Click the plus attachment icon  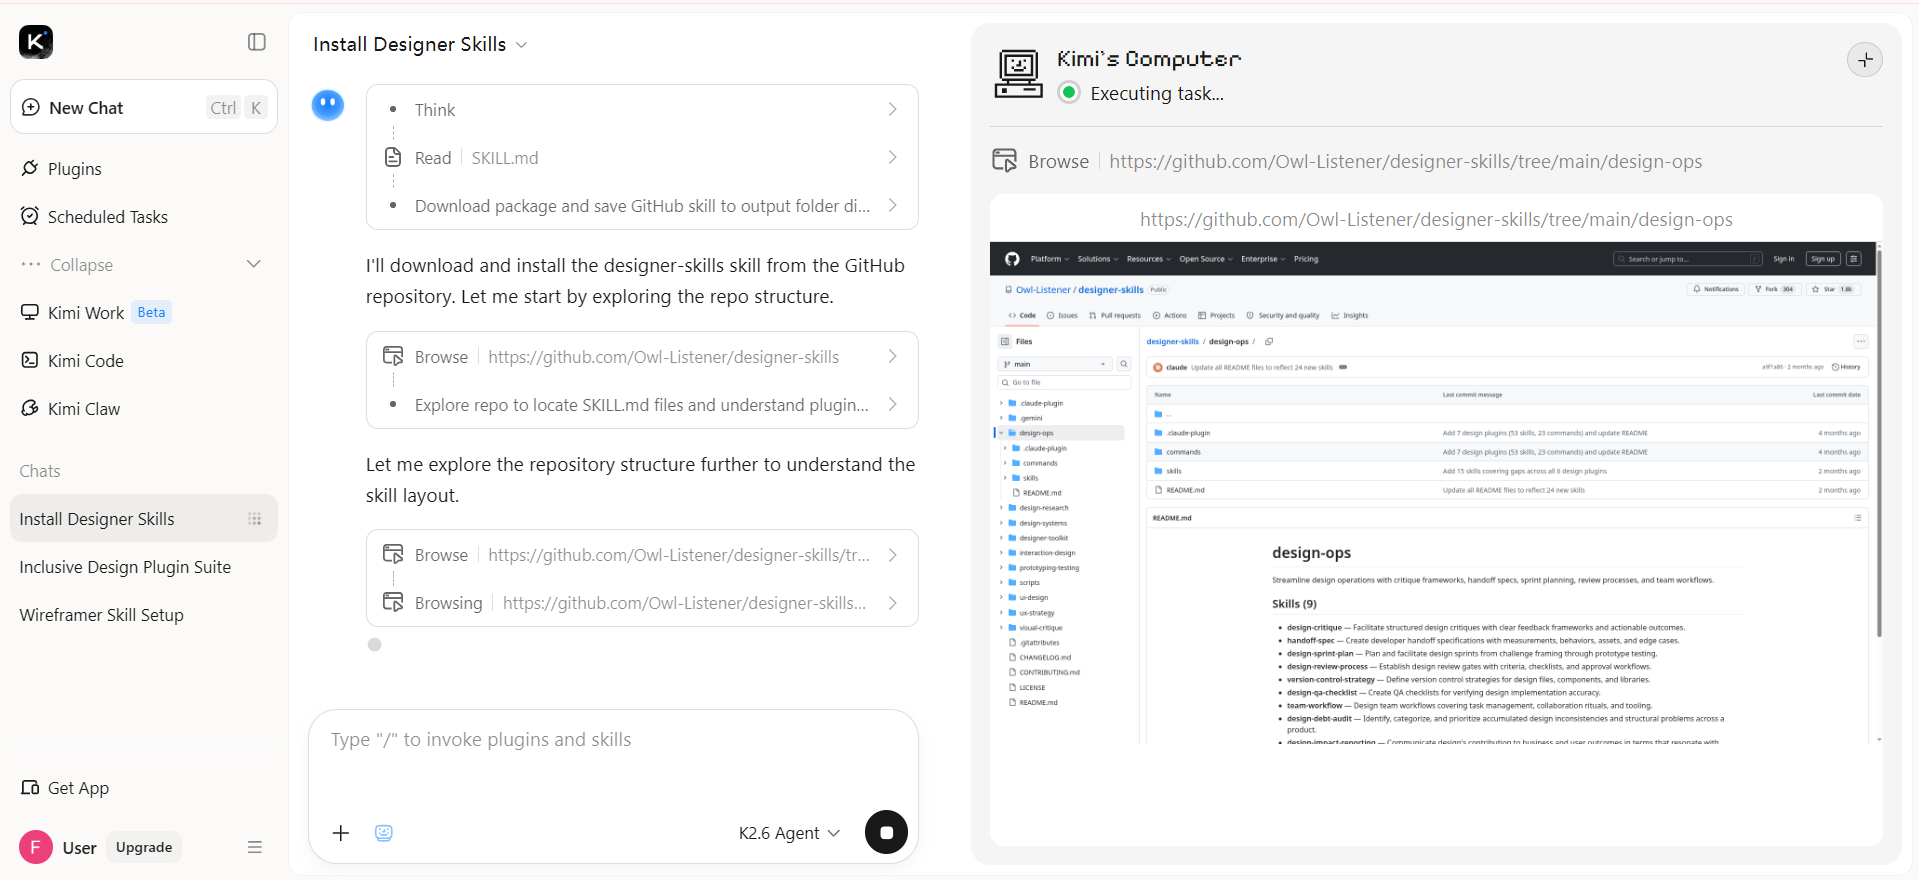point(341,833)
